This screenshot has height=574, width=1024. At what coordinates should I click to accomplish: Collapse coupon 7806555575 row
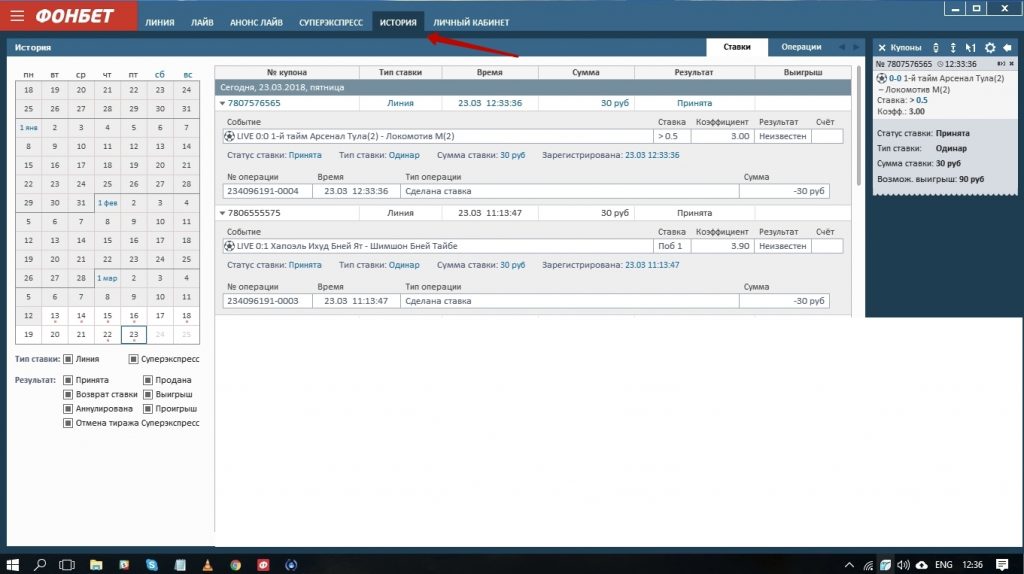tap(222, 213)
